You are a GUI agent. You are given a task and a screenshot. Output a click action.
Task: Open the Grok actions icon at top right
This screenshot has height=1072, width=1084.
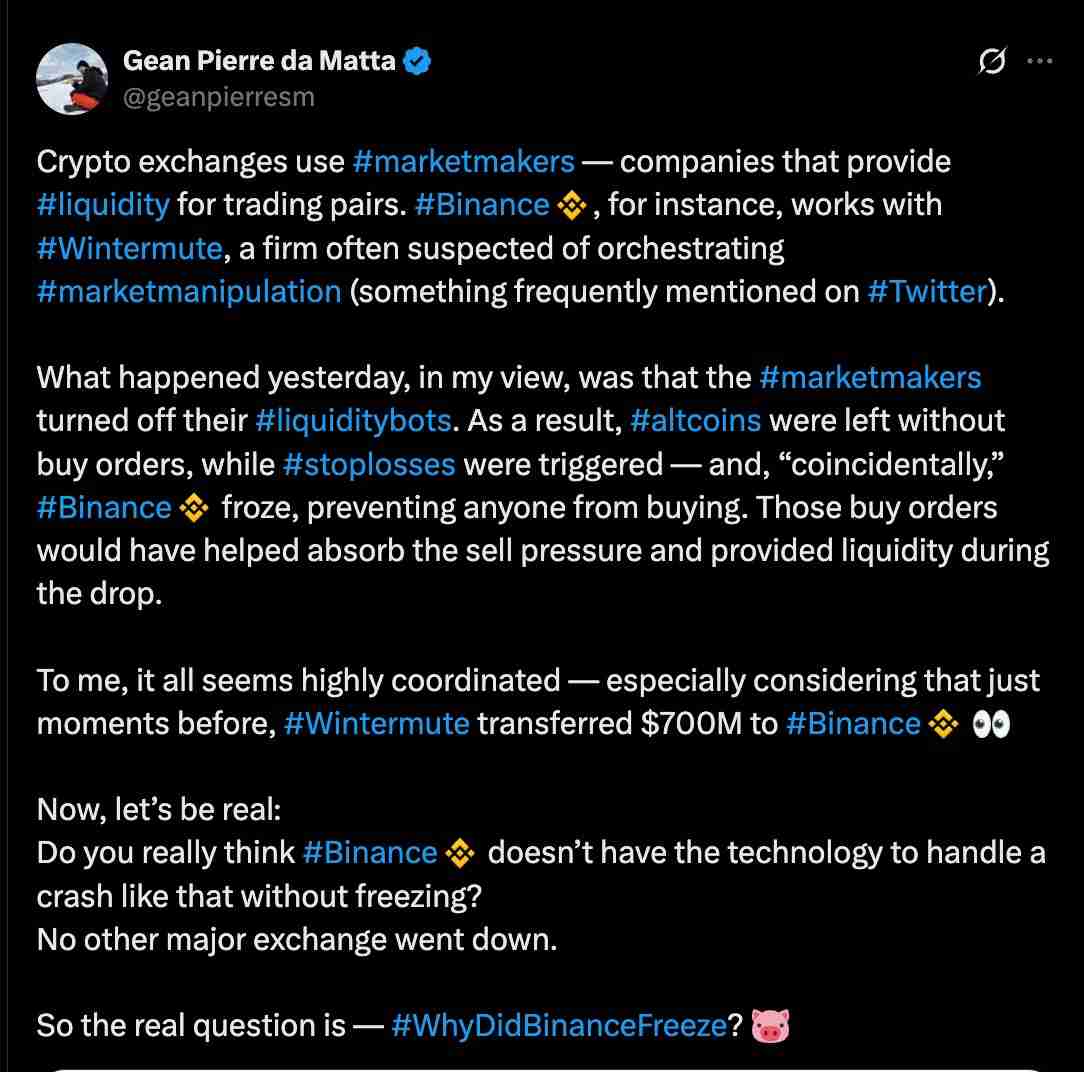[x=991, y=62]
